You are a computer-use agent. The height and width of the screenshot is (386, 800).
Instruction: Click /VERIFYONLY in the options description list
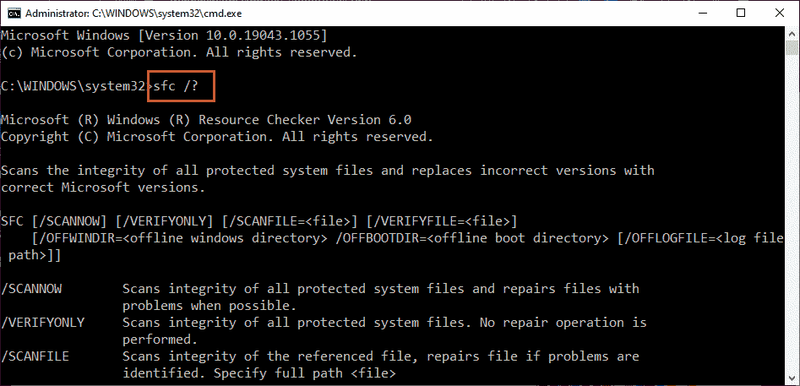coord(42,323)
